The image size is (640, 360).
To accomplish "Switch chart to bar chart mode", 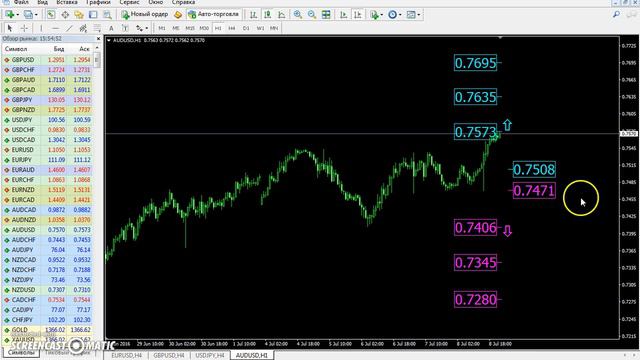I will [x=253, y=15].
